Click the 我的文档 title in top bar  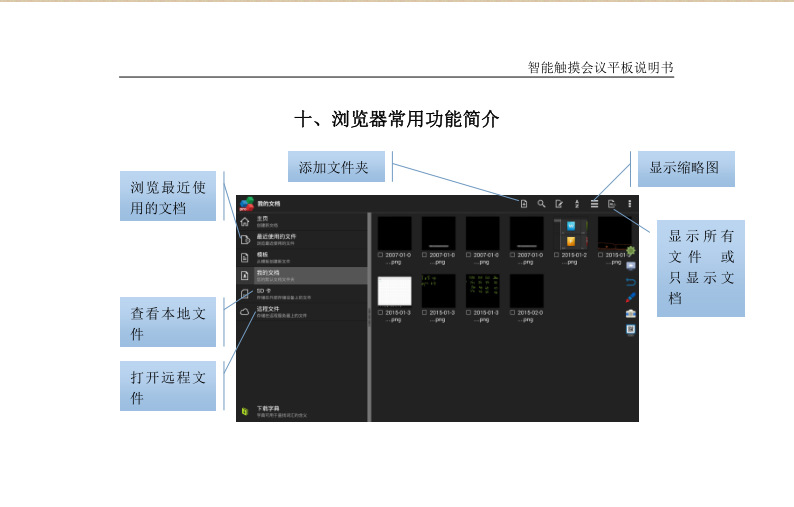(268, 204)
